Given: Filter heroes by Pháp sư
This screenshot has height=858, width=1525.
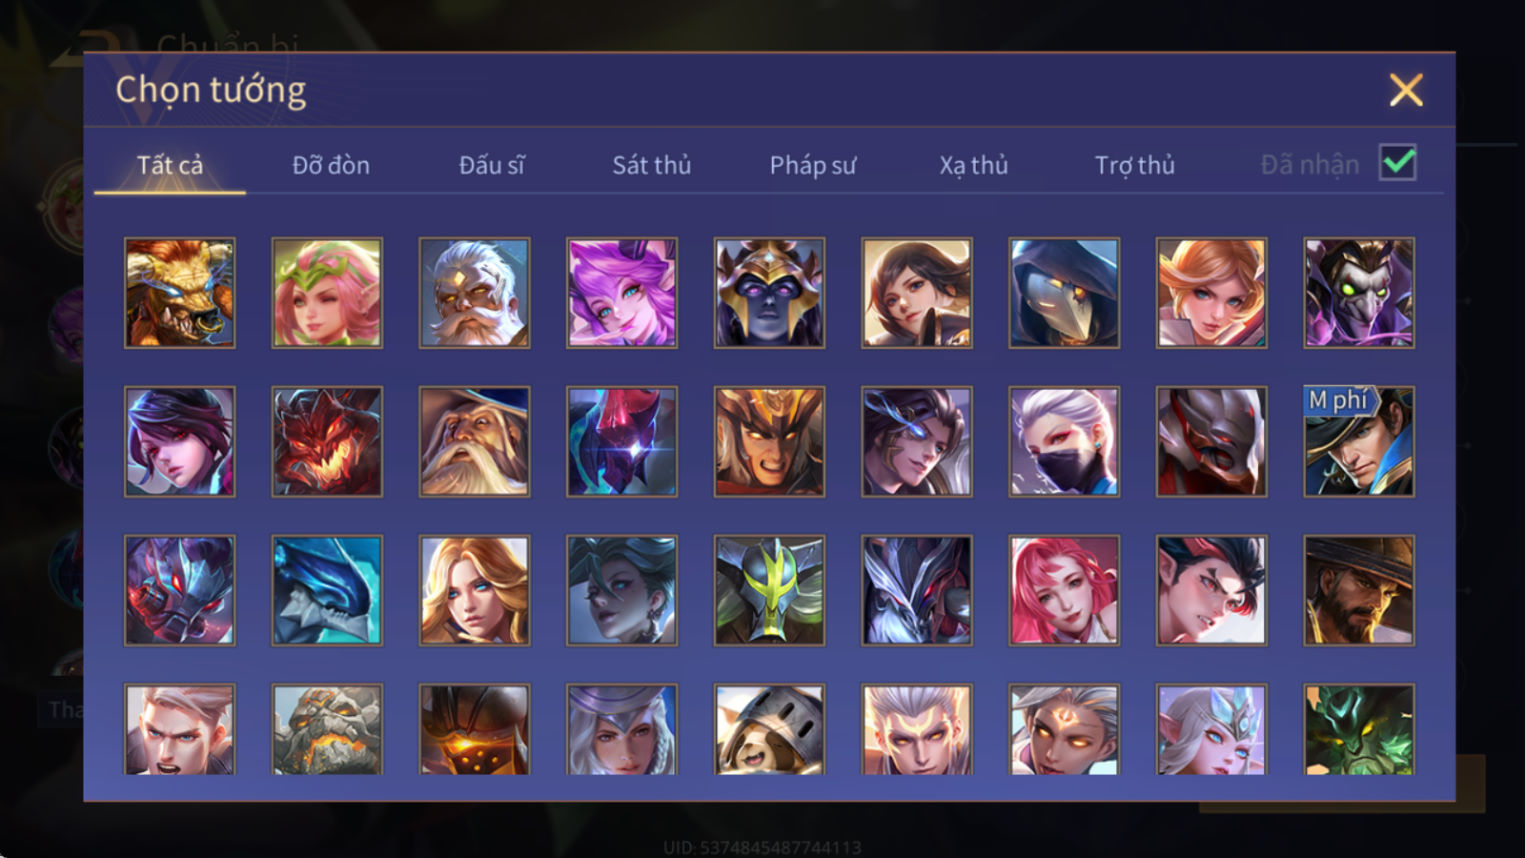Looking at the screenshot, I should coord(813,165).
